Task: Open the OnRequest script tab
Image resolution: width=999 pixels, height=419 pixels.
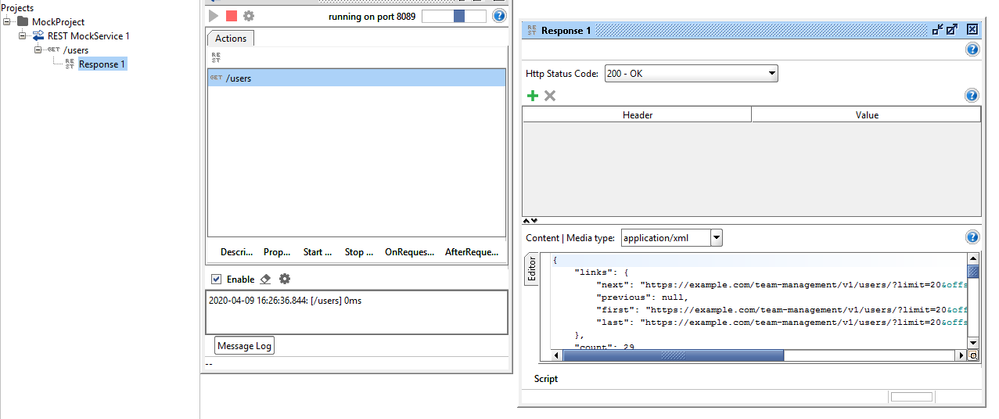Action: pyautogui.click(x=408, y=252)
